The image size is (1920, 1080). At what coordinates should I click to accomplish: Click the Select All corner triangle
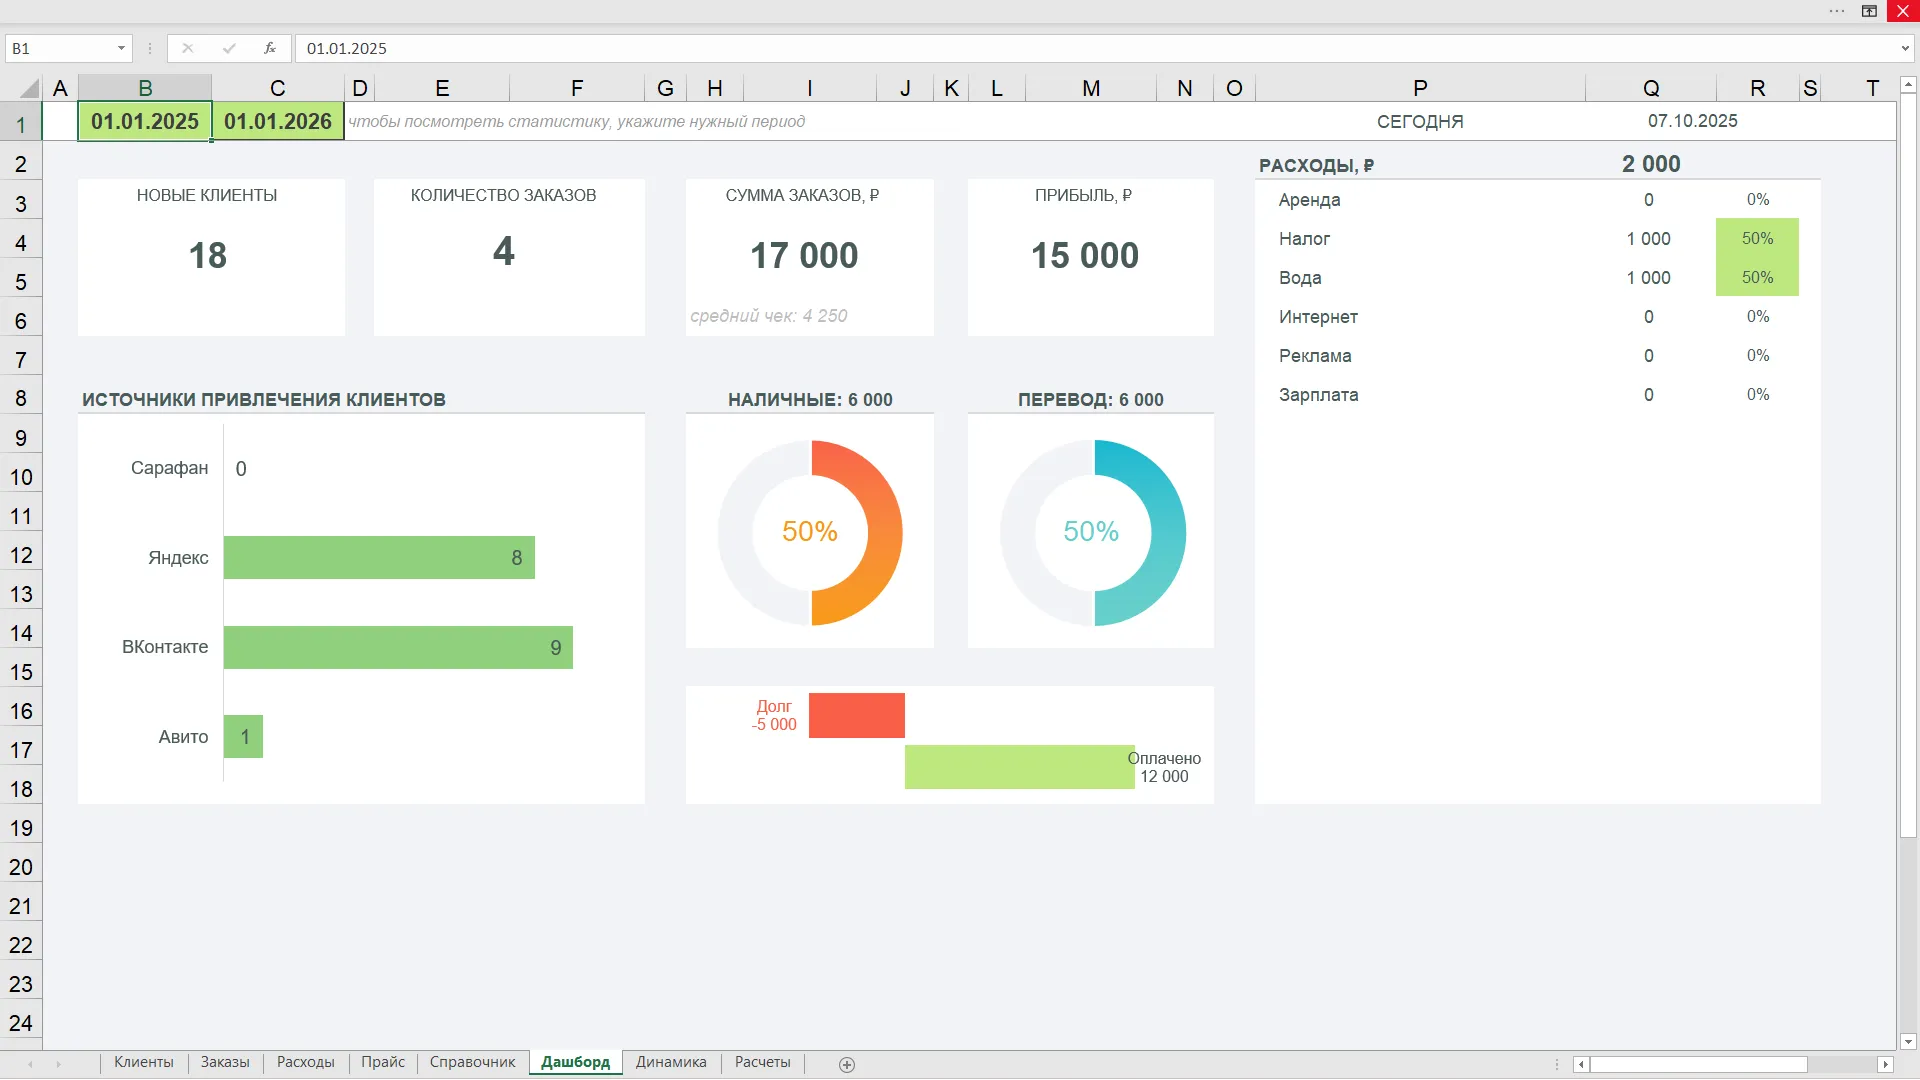point(29,88)
